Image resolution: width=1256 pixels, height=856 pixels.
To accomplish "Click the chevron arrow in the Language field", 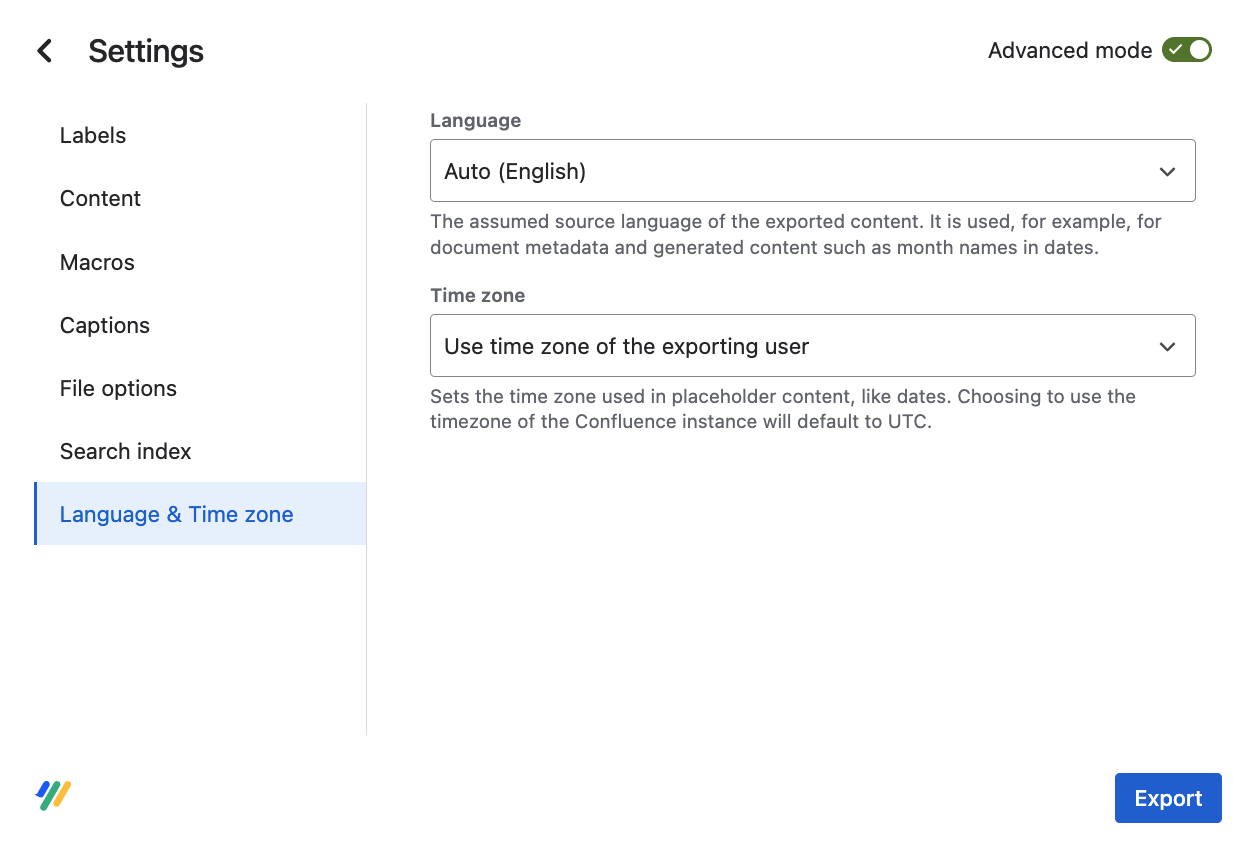I will tap(1167, 171).
